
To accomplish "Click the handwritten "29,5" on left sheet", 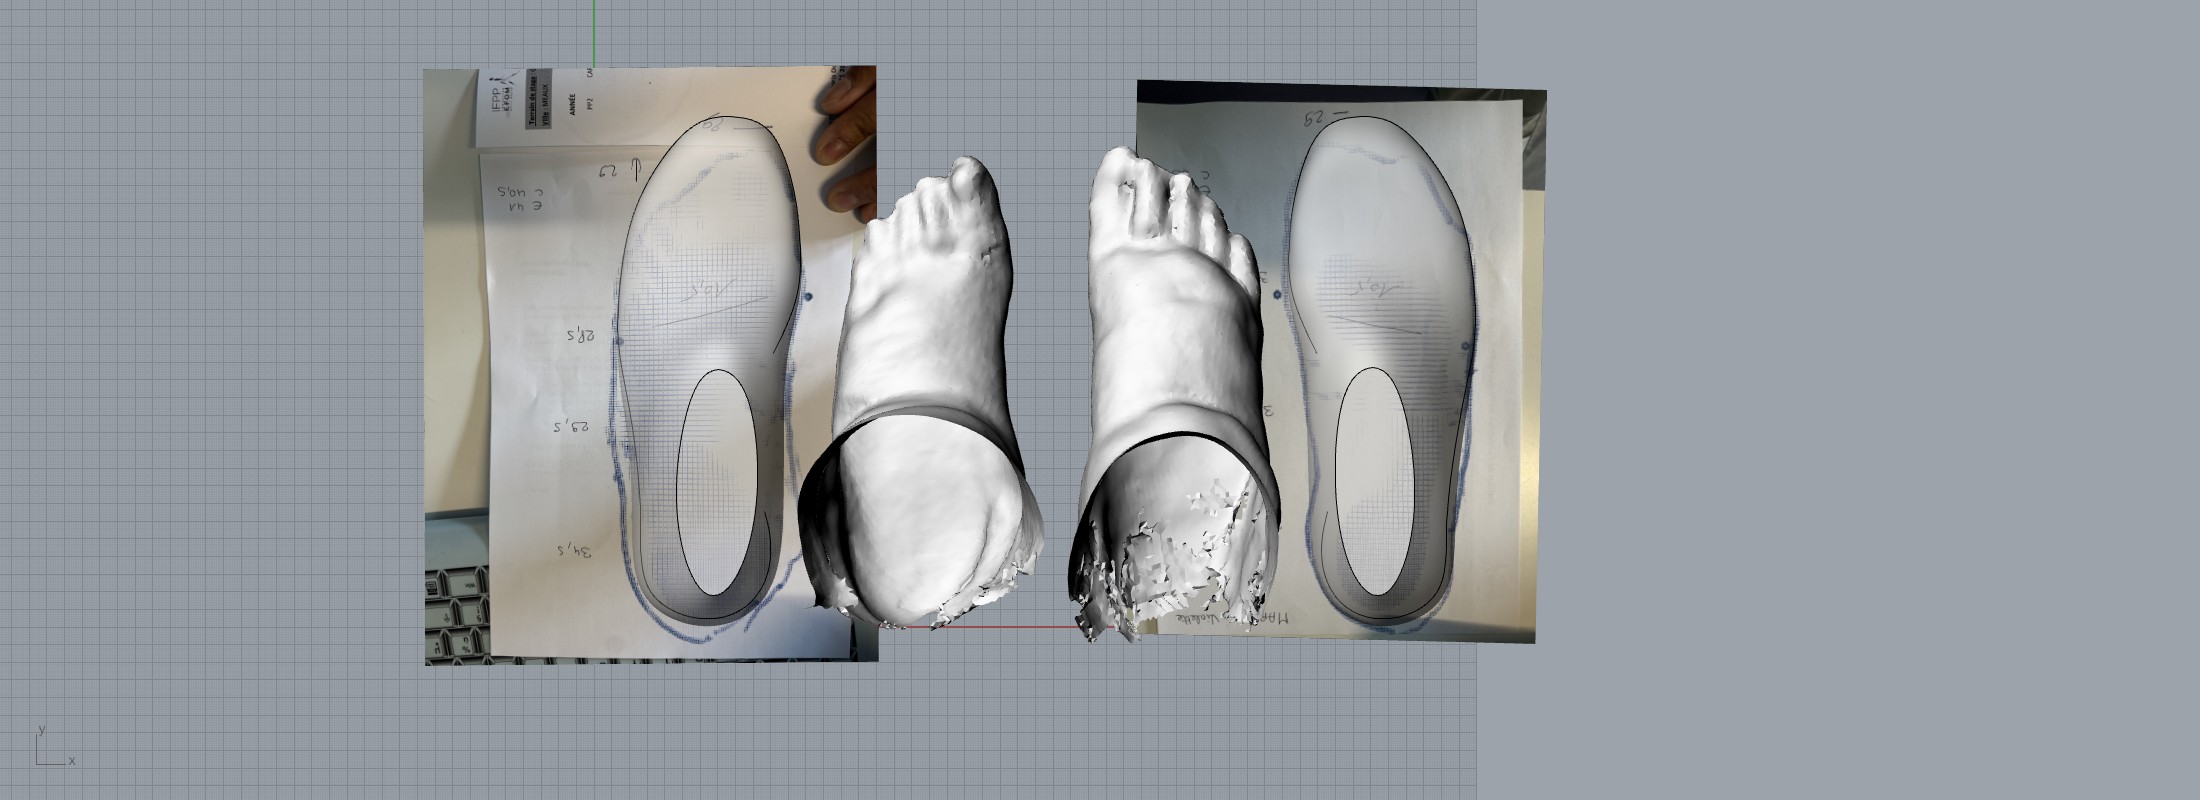I will (572, 427).
